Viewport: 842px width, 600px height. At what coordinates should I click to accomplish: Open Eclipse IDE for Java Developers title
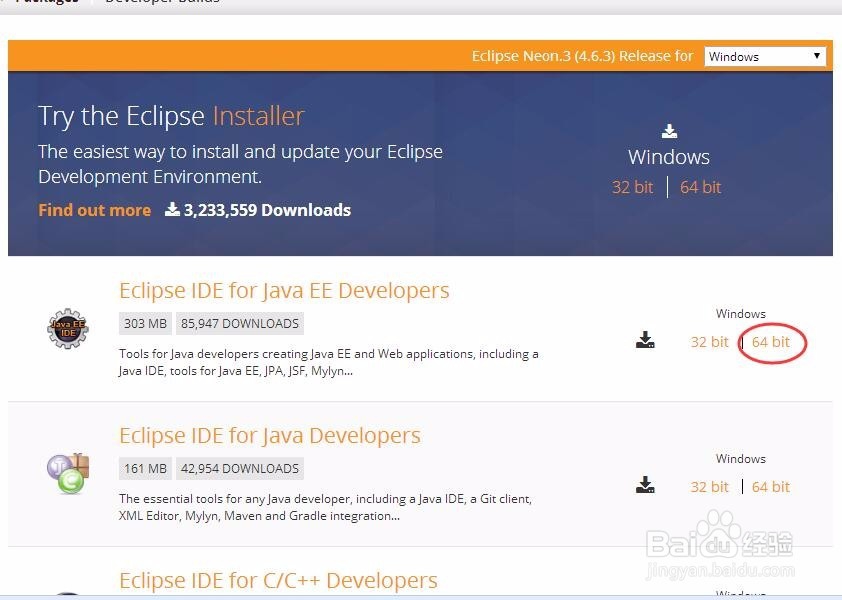coord(270,436)
